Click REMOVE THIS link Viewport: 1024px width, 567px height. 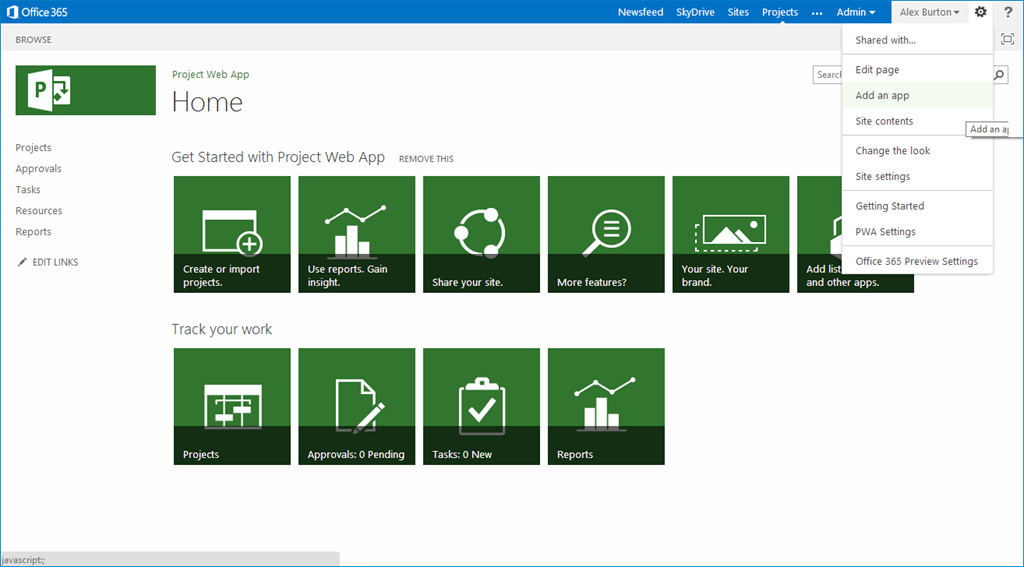426,159
